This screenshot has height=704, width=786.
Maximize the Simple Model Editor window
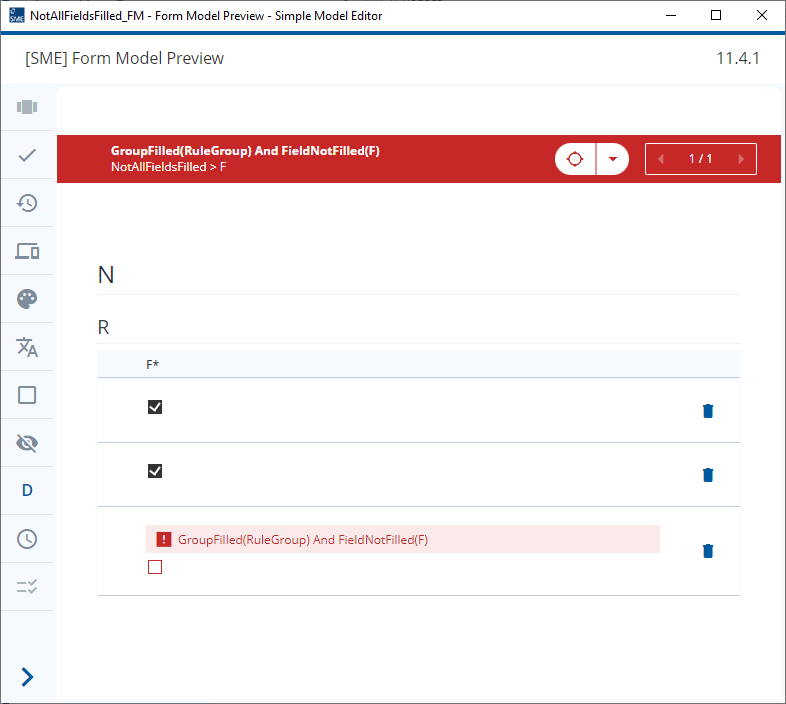tap(716, 16)
